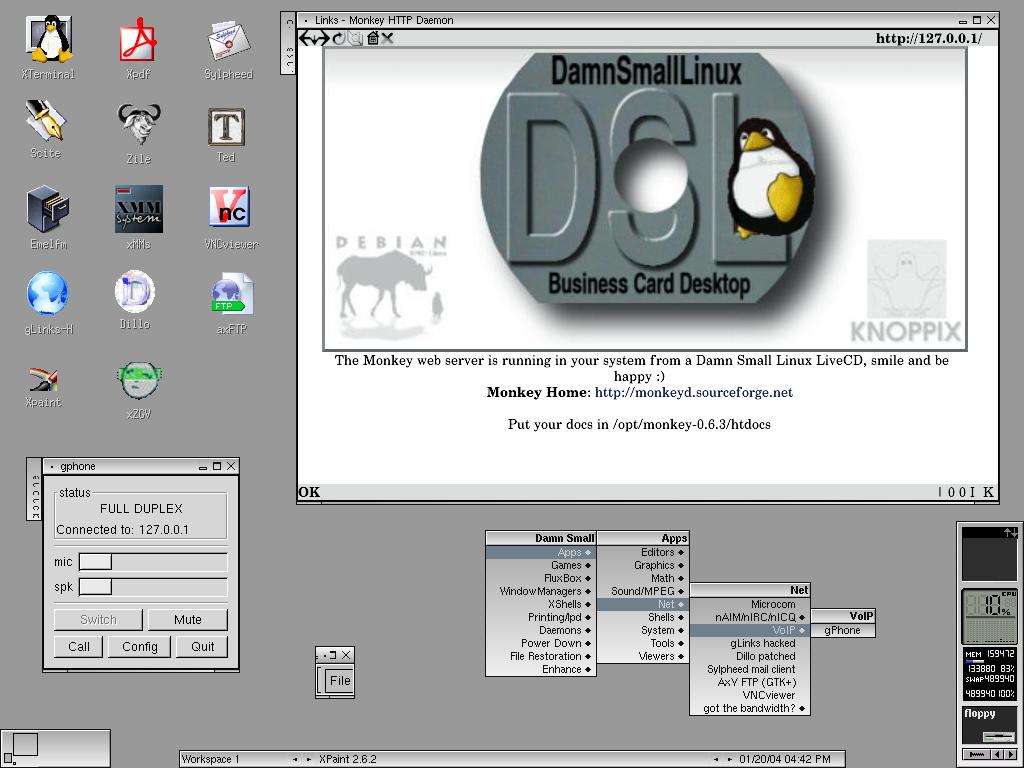Click the VNCviewer entry in Net menu

point(750,696)
